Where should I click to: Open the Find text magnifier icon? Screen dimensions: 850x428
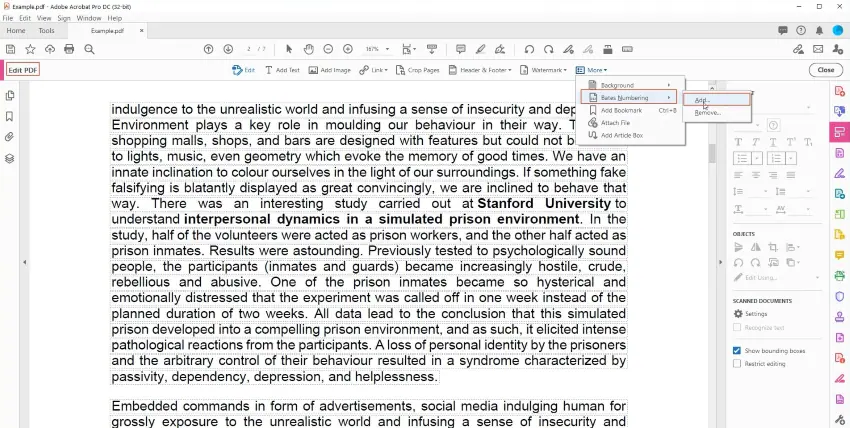89,49
